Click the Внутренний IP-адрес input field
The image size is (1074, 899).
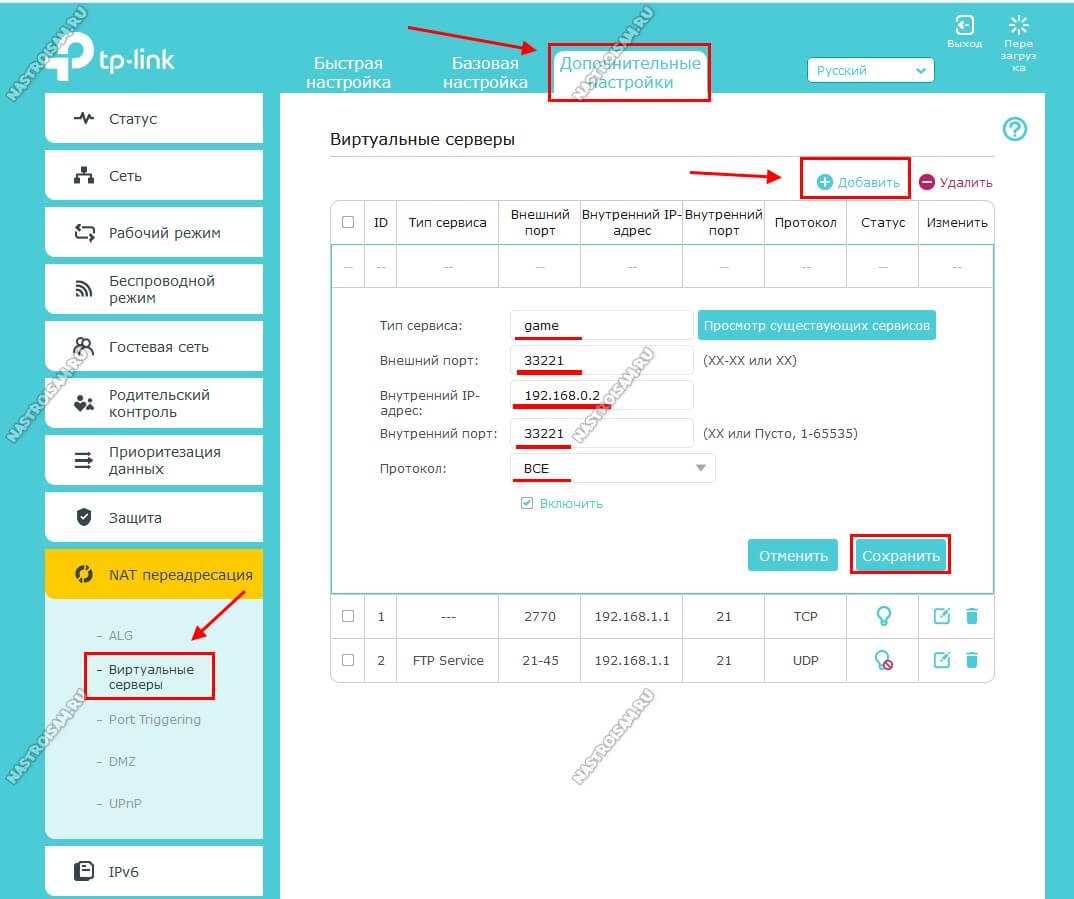602,395
